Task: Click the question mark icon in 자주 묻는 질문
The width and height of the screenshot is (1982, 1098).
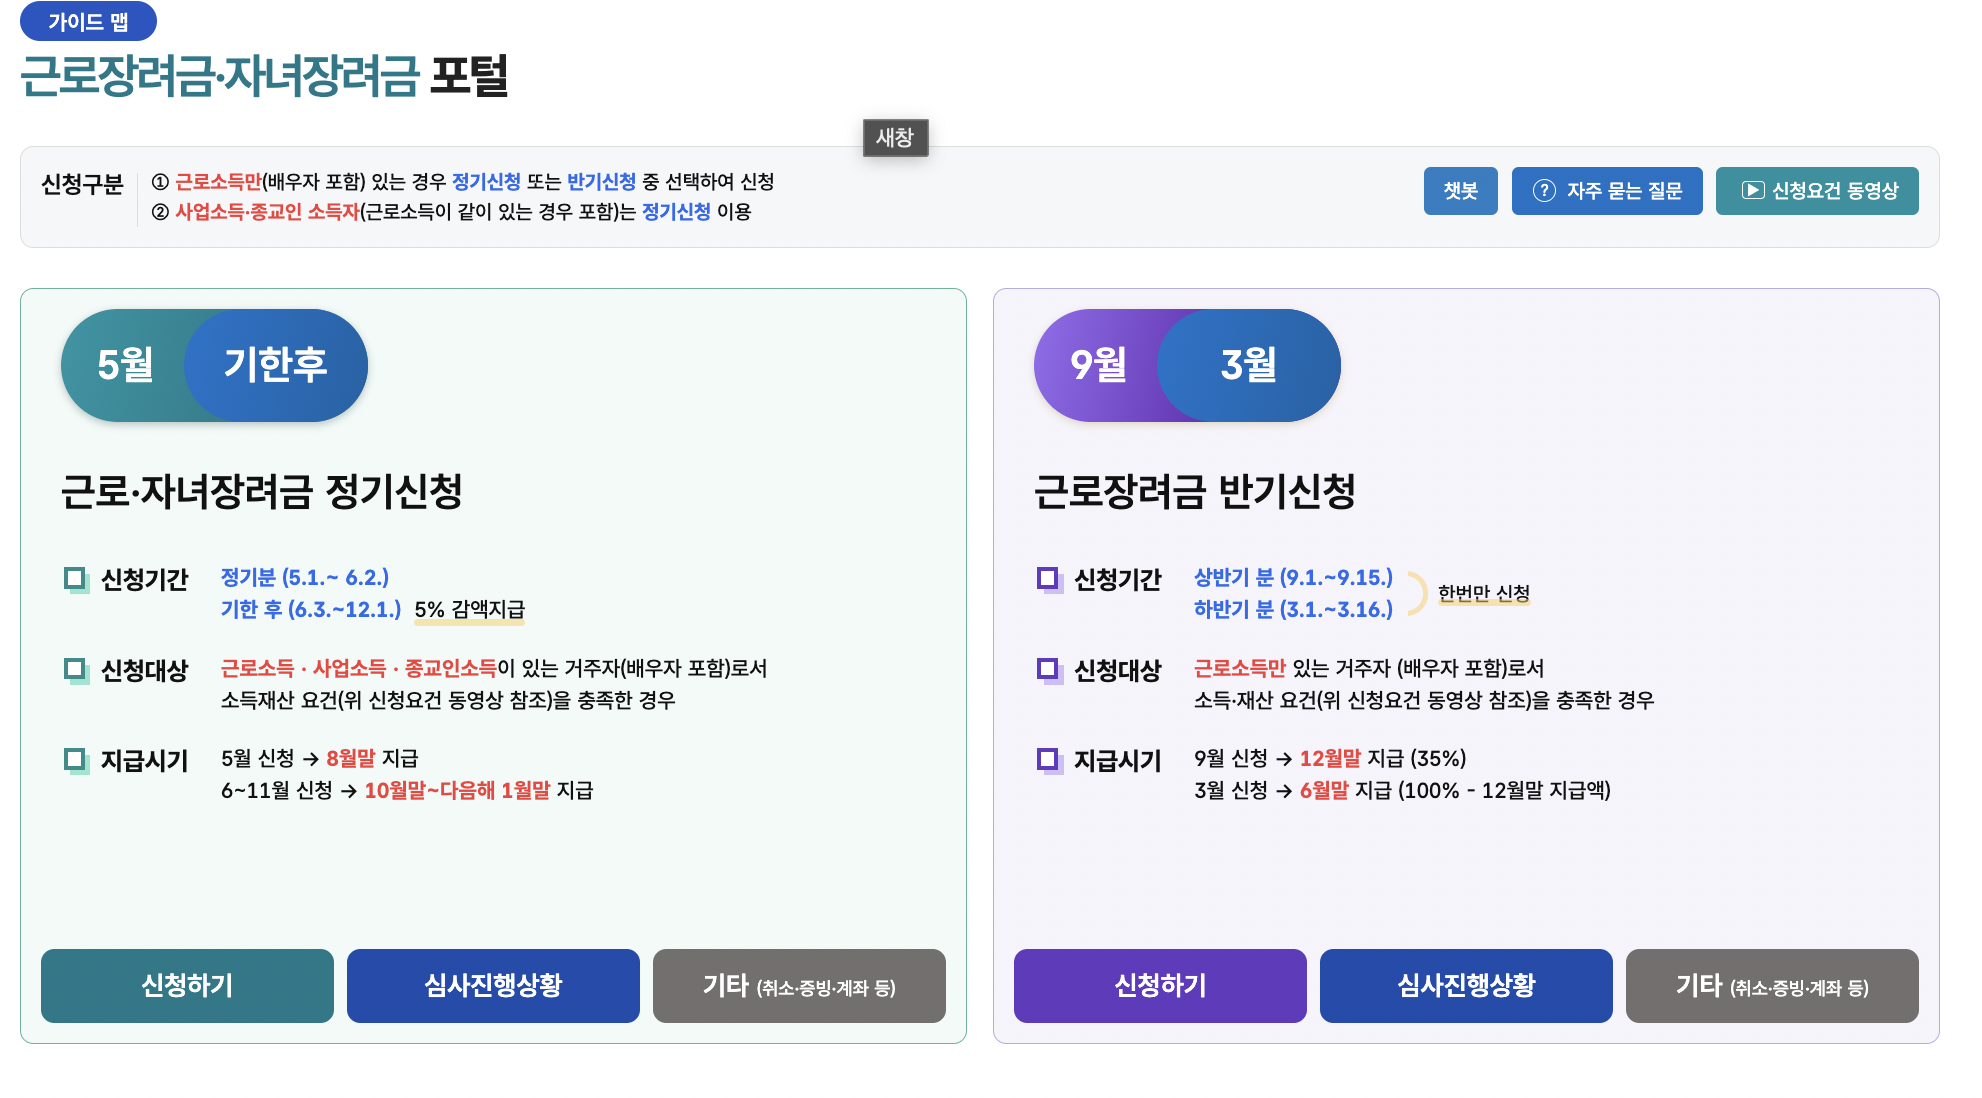Action: (x=1544, y=191)
